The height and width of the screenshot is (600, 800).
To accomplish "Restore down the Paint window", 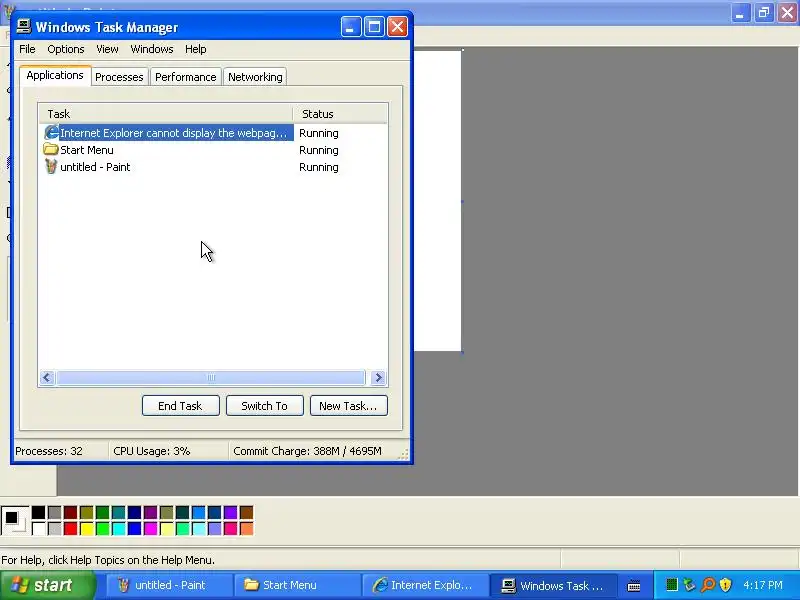I will pos(764,12).
